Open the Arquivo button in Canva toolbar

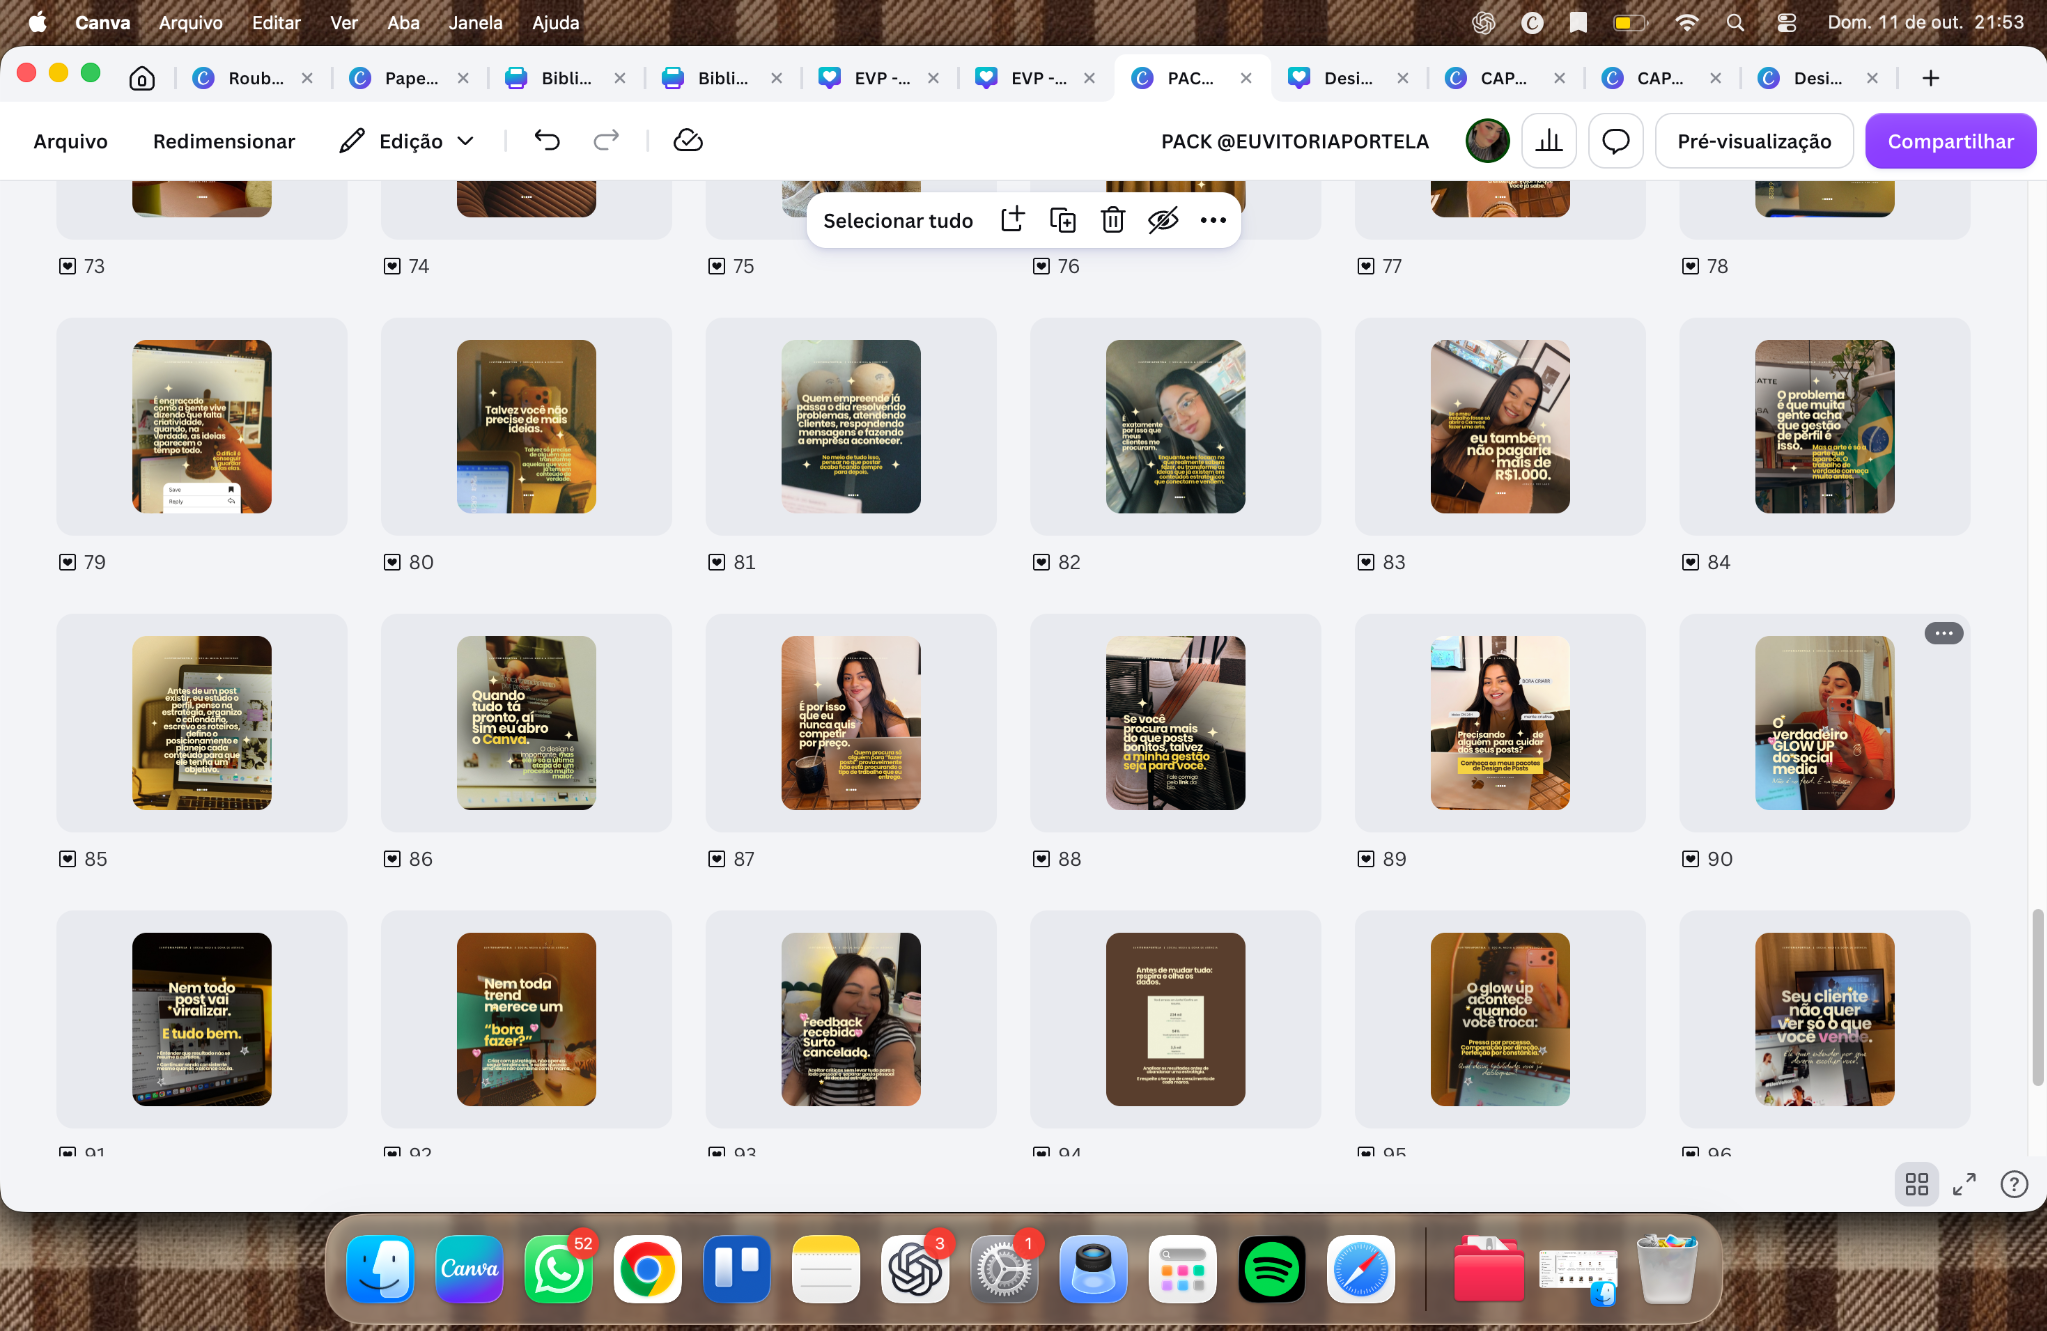[70, 141]
